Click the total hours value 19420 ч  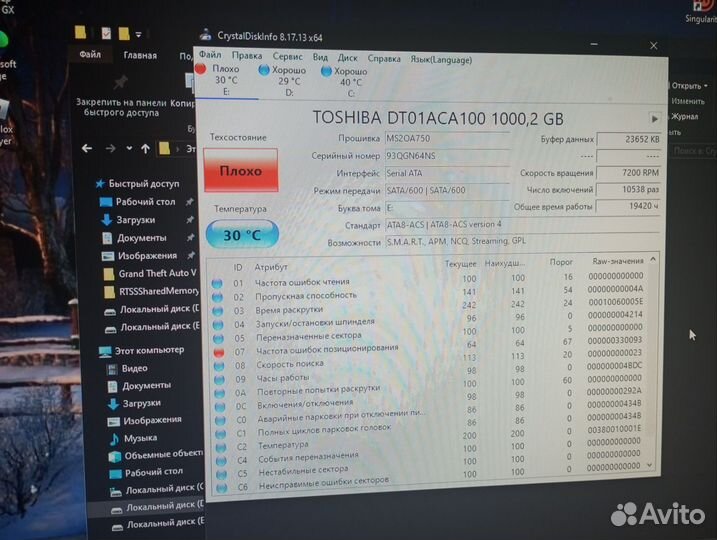(x=629, y=206)
